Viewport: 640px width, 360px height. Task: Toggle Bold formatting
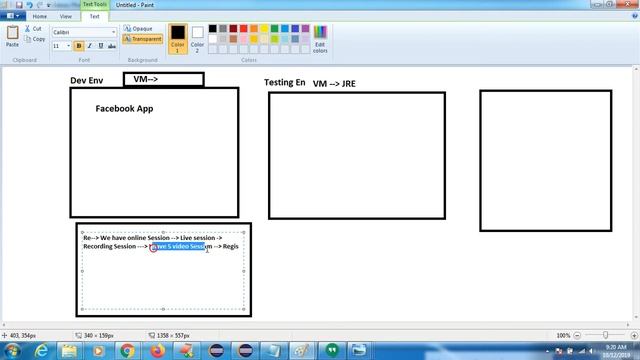click(79, 46)
